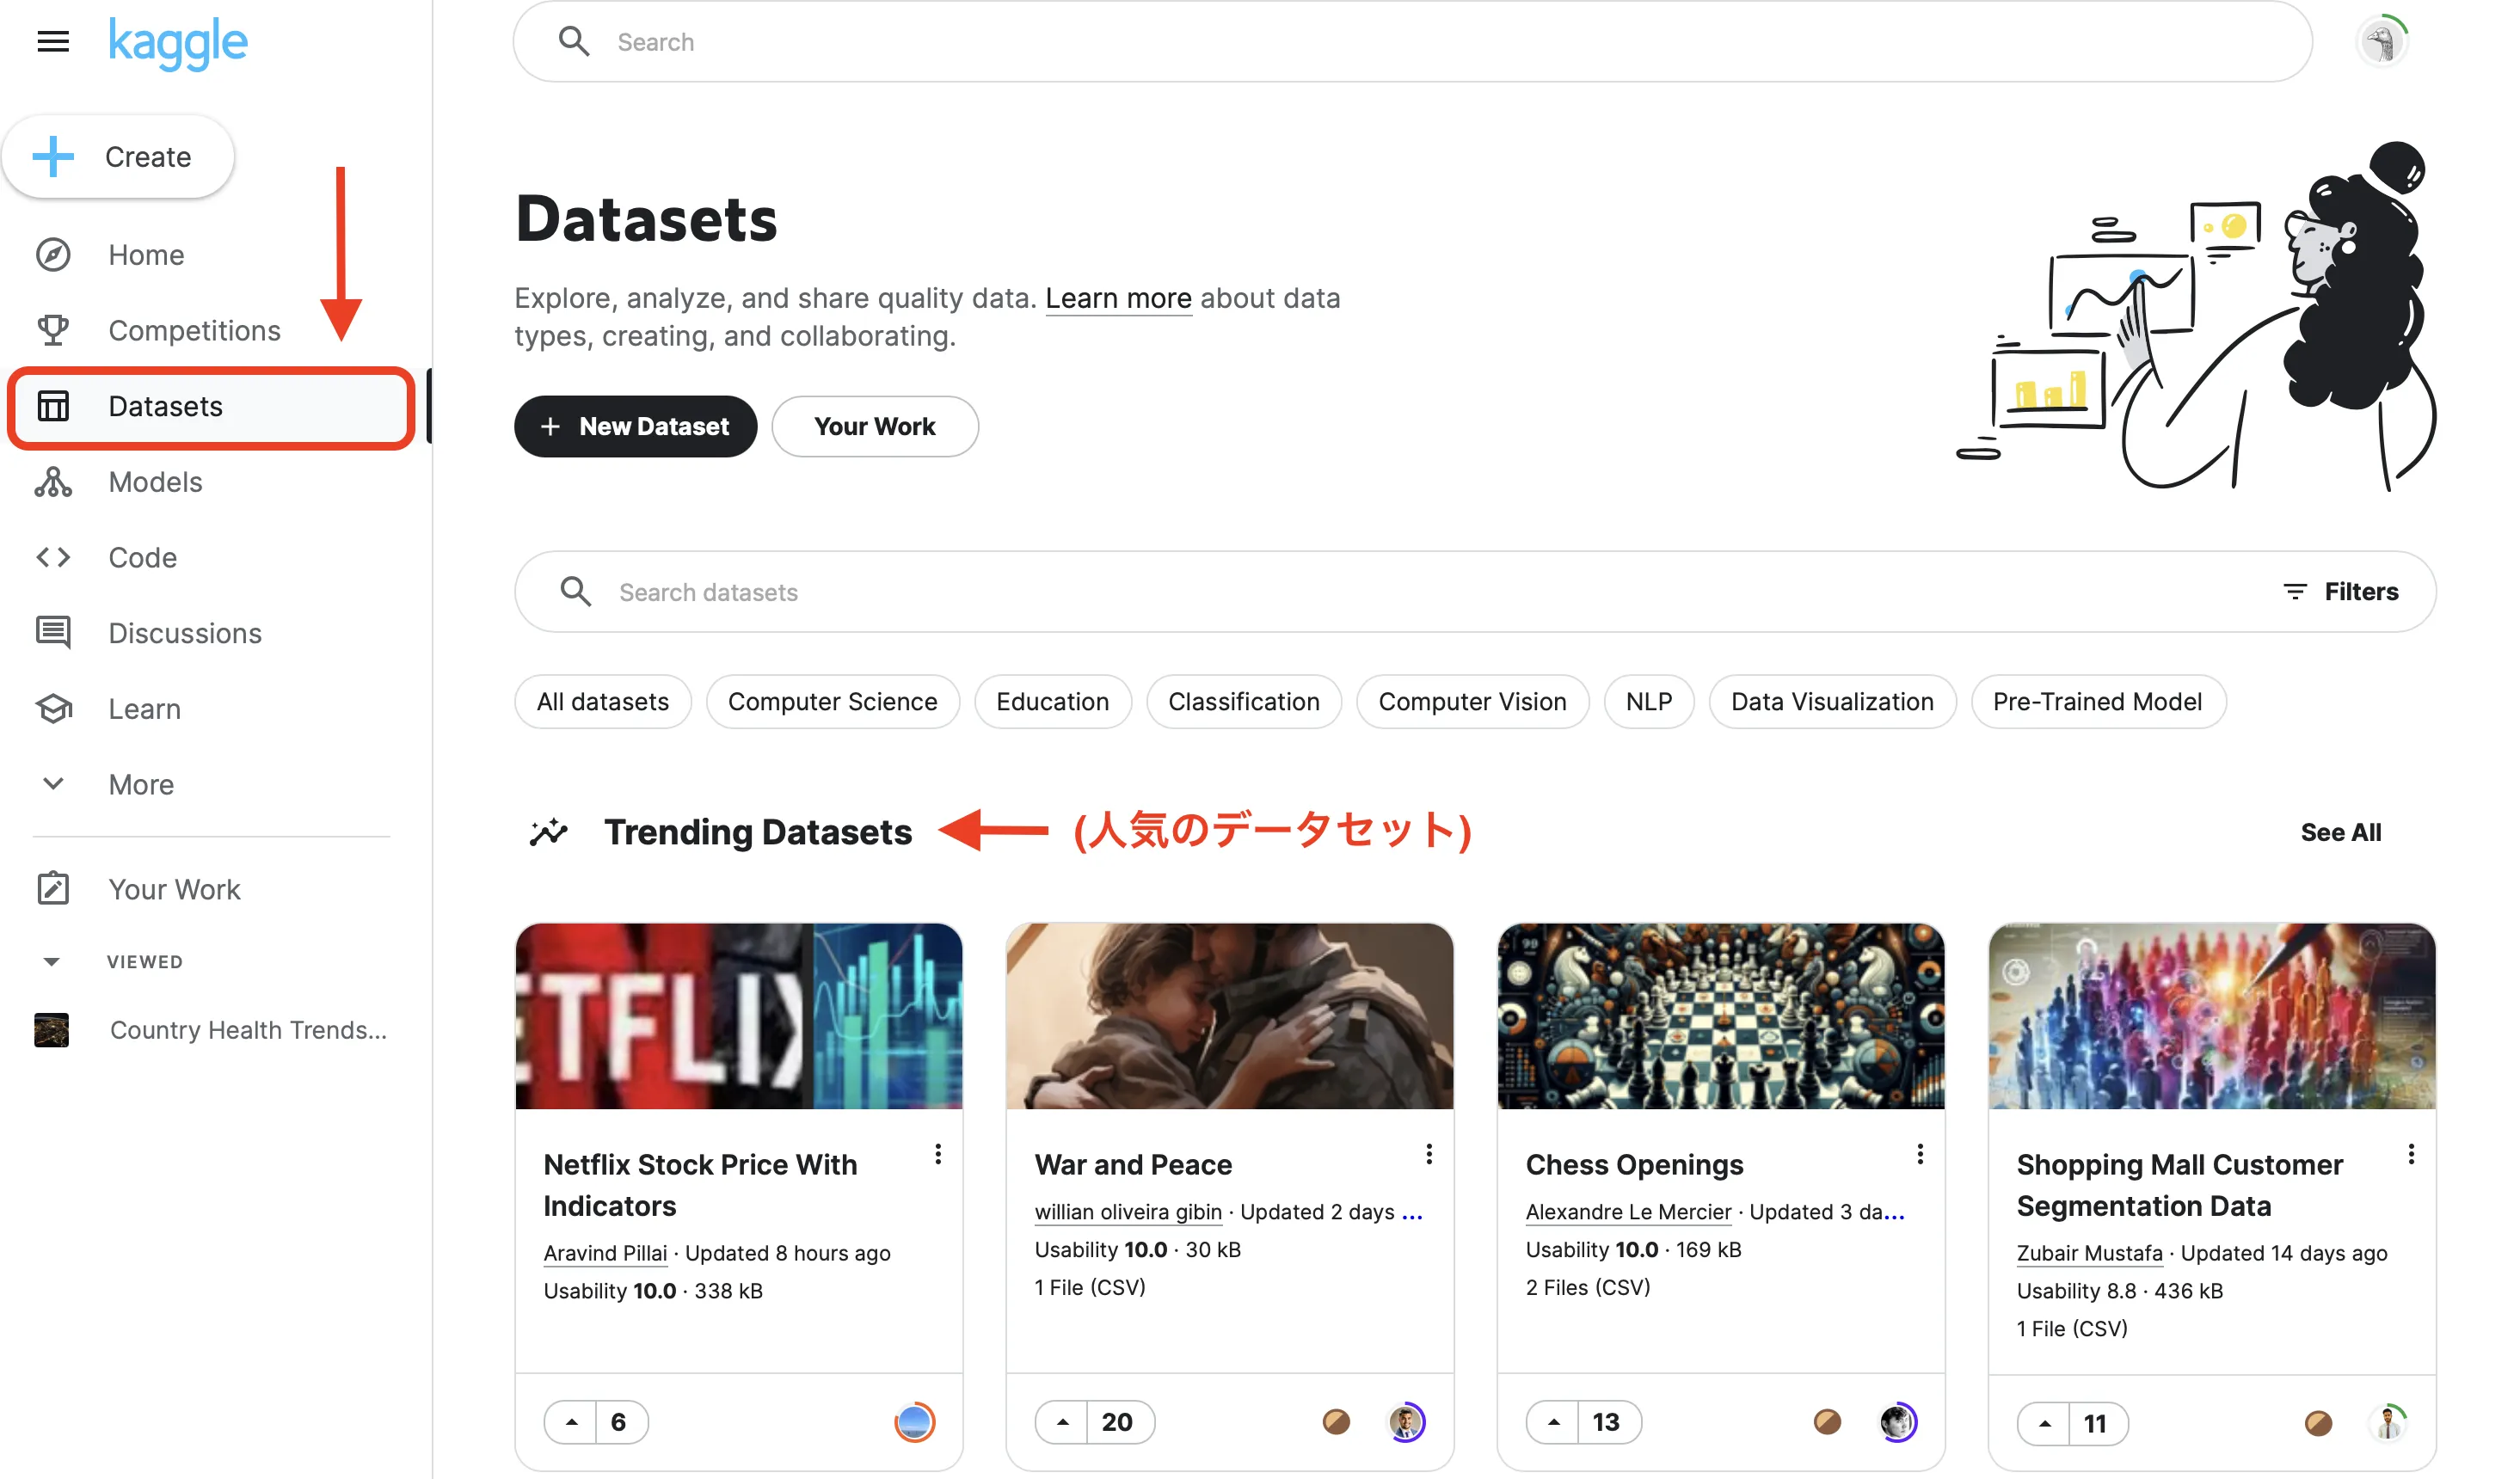Screen dimensions: 2520x1479
Task: Open Your Work from the sidebar
Action: (174, 888)
